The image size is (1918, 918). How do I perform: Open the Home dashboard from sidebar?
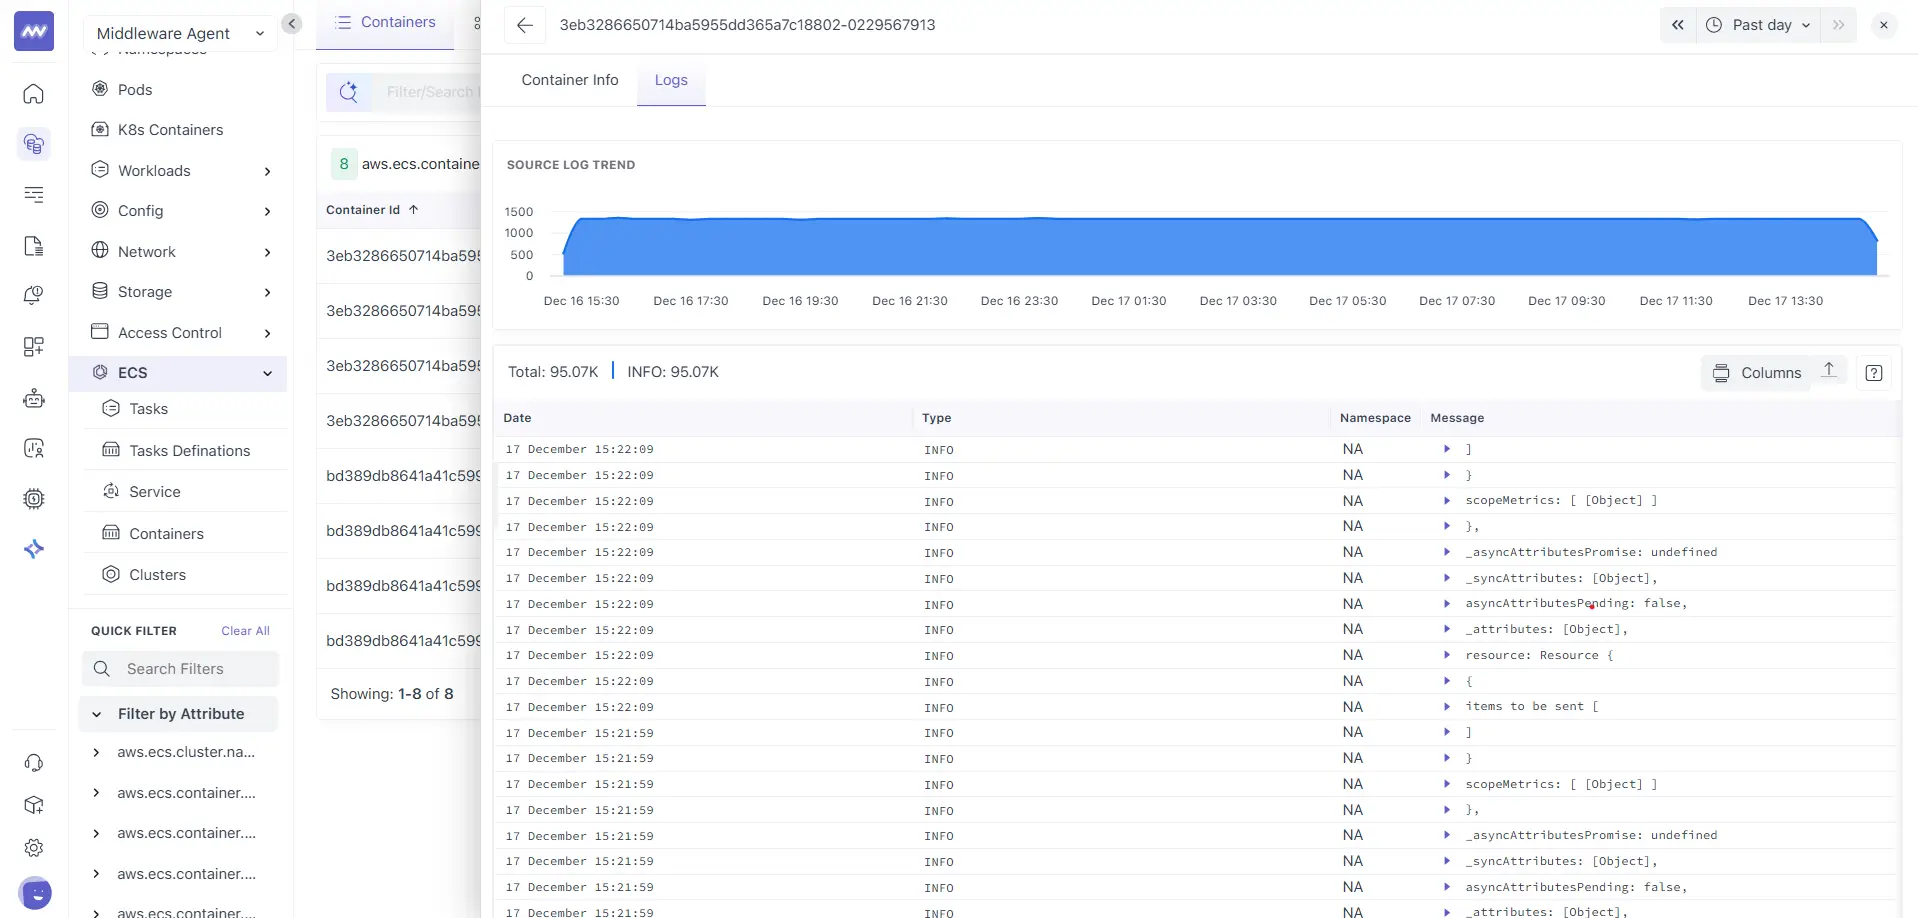(33, 94)
